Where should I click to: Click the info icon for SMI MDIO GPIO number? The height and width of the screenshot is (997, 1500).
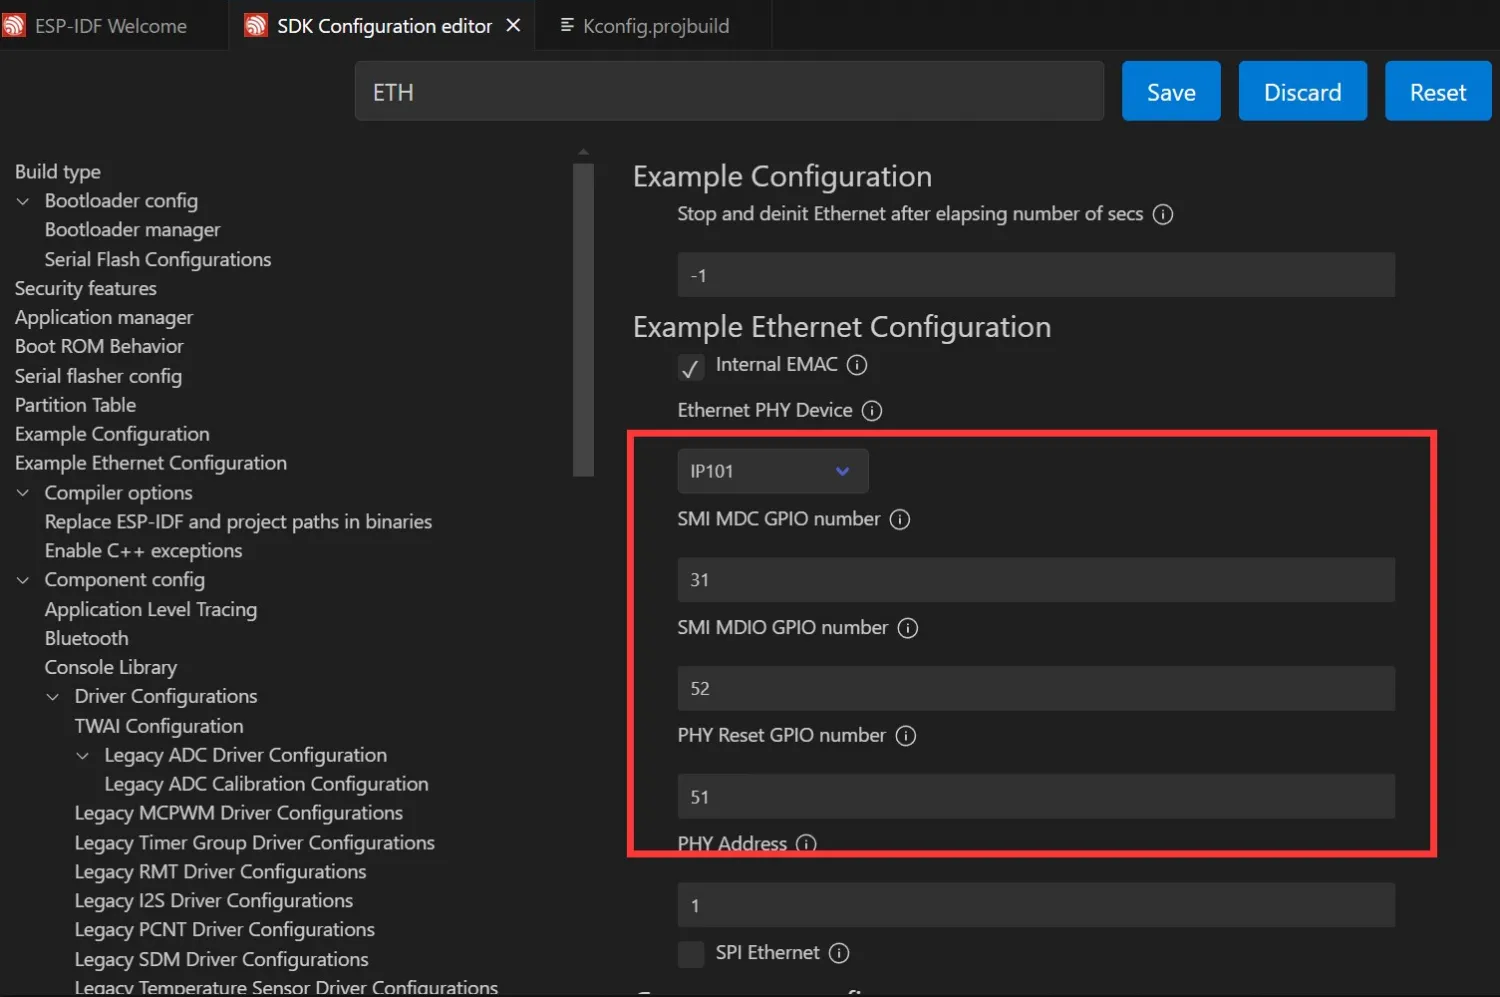(907, 628)
